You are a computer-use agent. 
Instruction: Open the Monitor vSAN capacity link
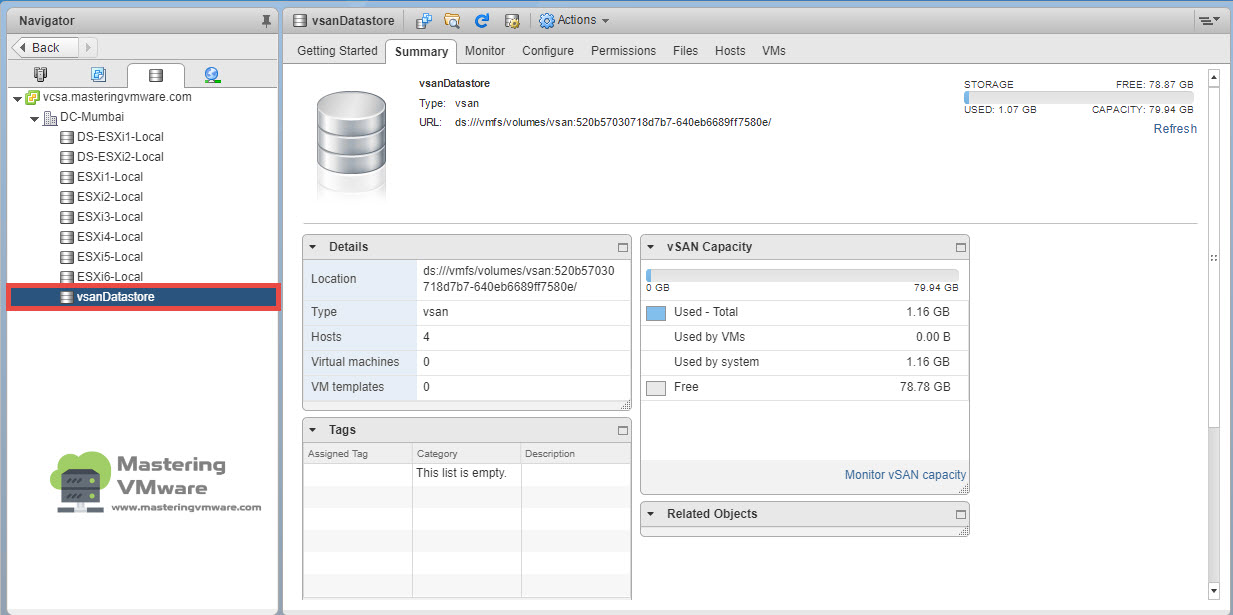point(906,475)
